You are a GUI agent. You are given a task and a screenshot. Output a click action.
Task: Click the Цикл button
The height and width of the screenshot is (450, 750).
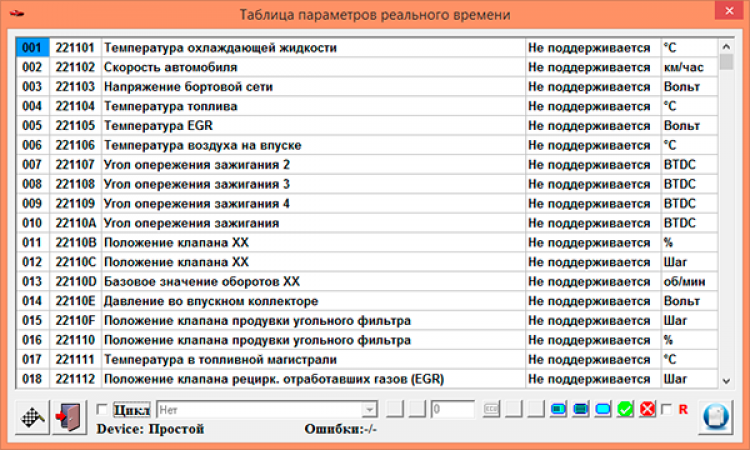(132, 410)
